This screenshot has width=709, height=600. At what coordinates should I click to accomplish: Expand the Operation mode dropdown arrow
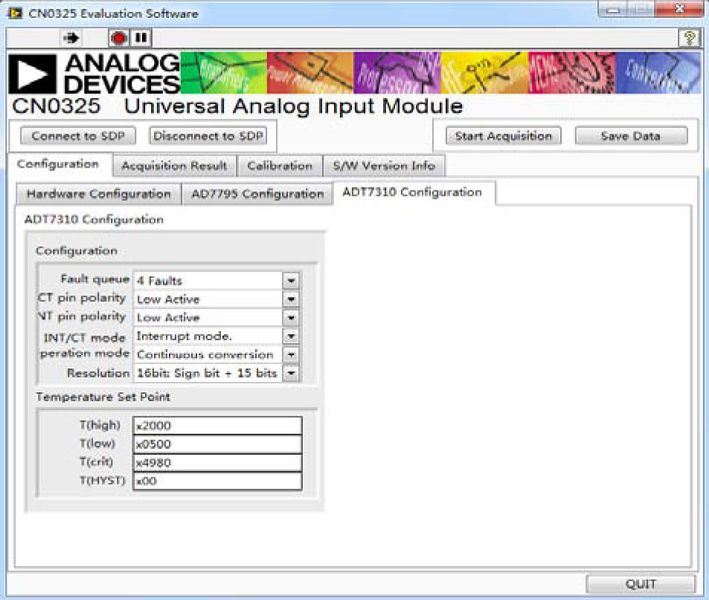point(291,355)
